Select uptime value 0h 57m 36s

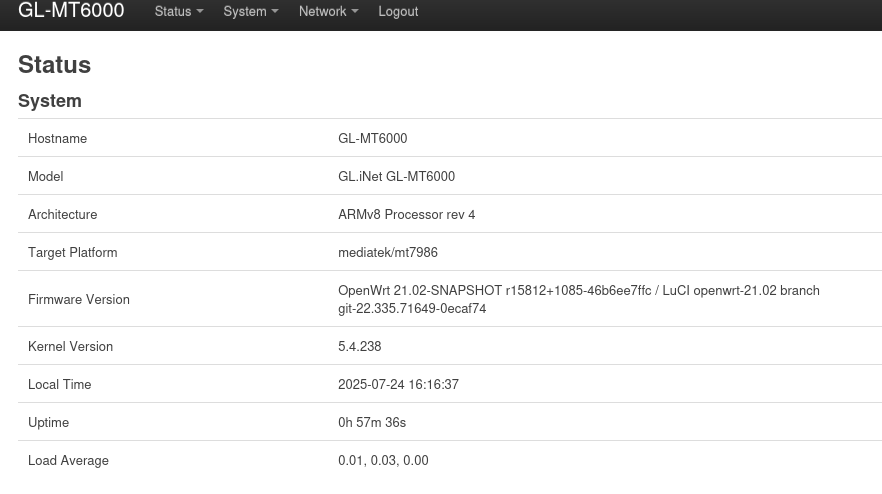(372, 423)
